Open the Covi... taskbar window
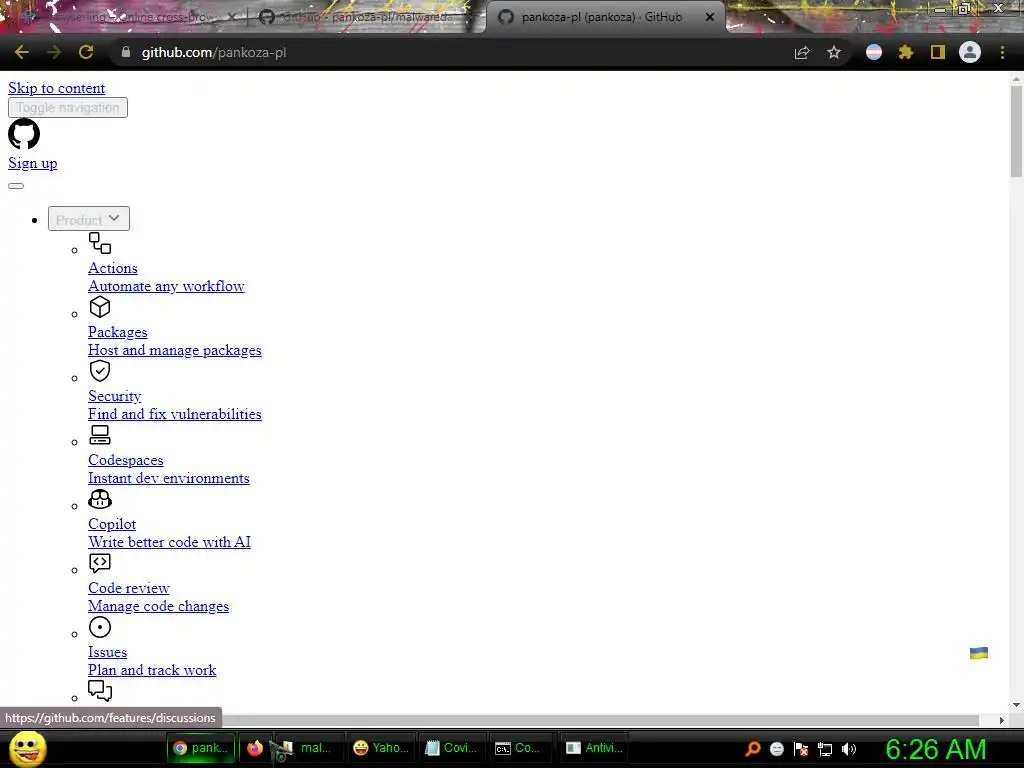 (x=452, y=748)
